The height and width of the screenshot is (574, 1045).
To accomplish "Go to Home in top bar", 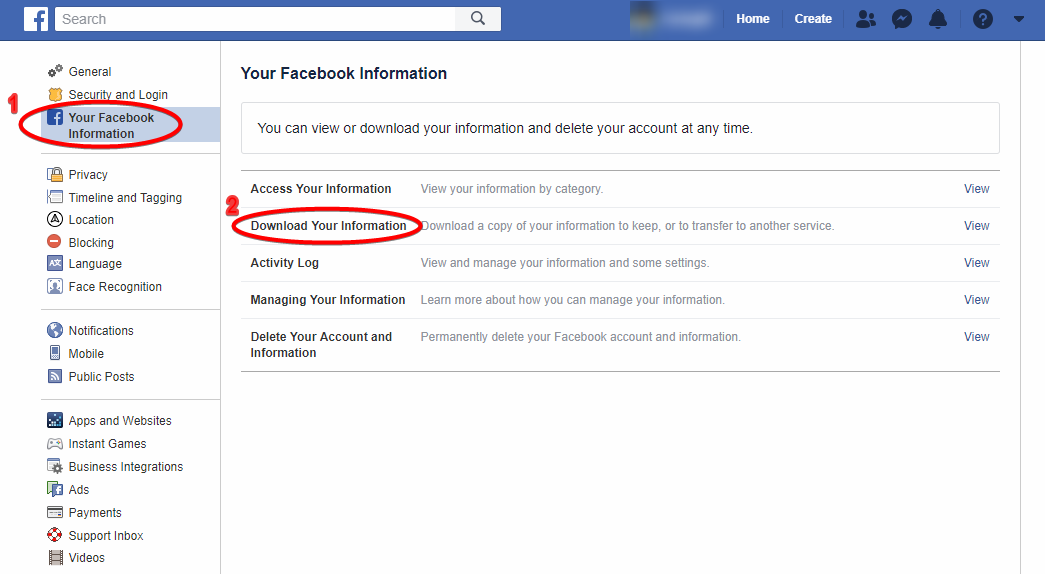I will coord(753,19).
